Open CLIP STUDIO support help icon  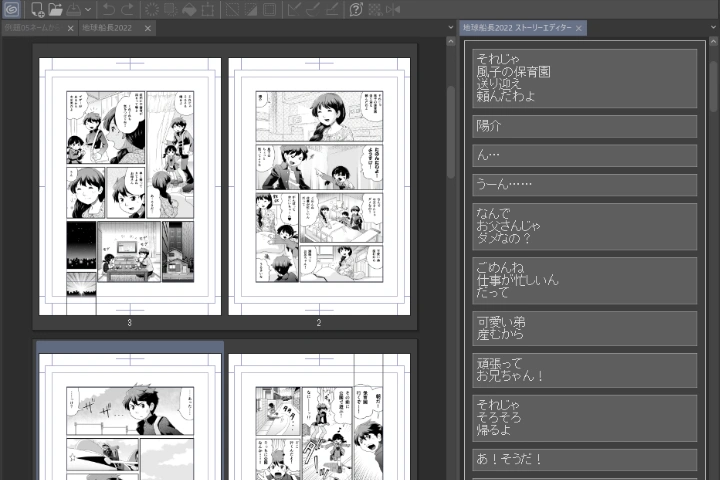click(x=356, y=9)
